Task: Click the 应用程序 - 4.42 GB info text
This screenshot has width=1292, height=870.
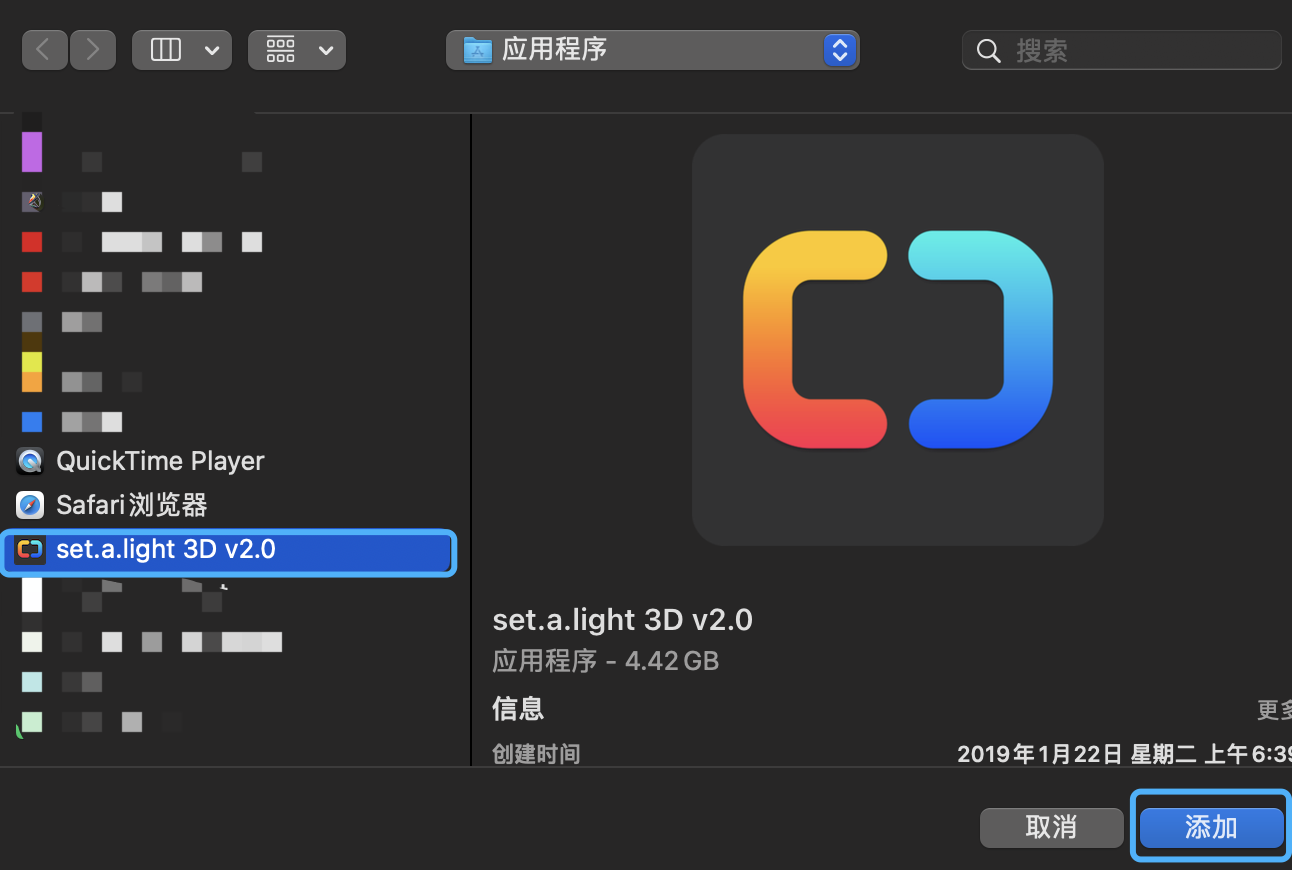Action: 606,661
